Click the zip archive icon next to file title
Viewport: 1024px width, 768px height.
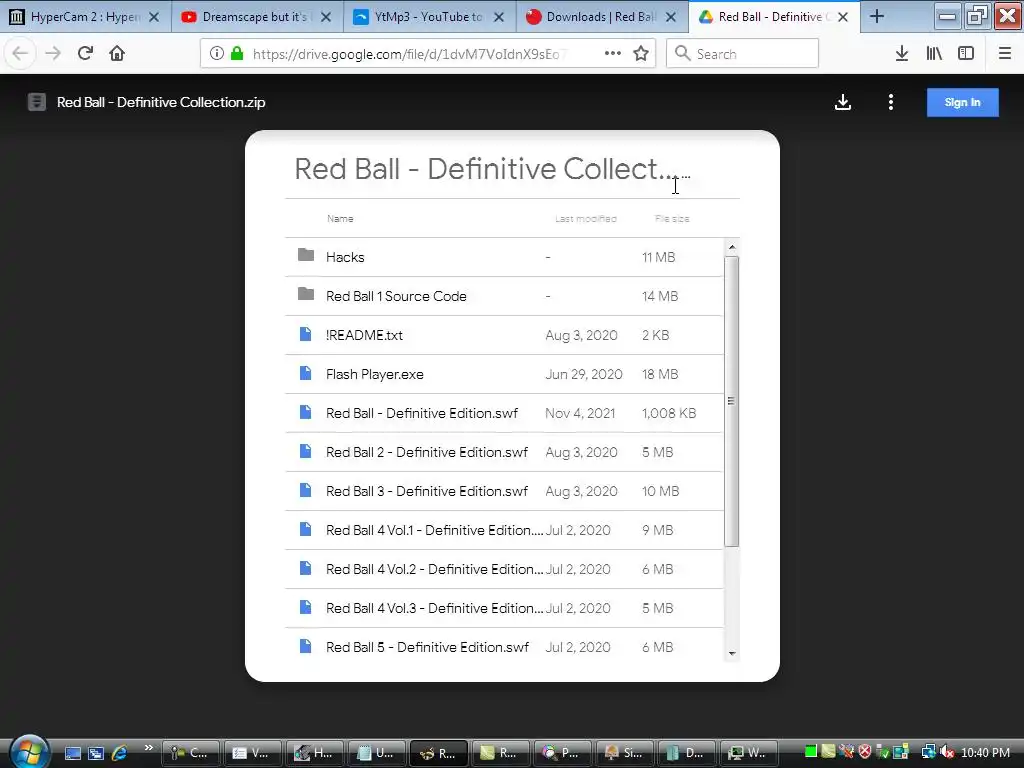tap(37, 102)
